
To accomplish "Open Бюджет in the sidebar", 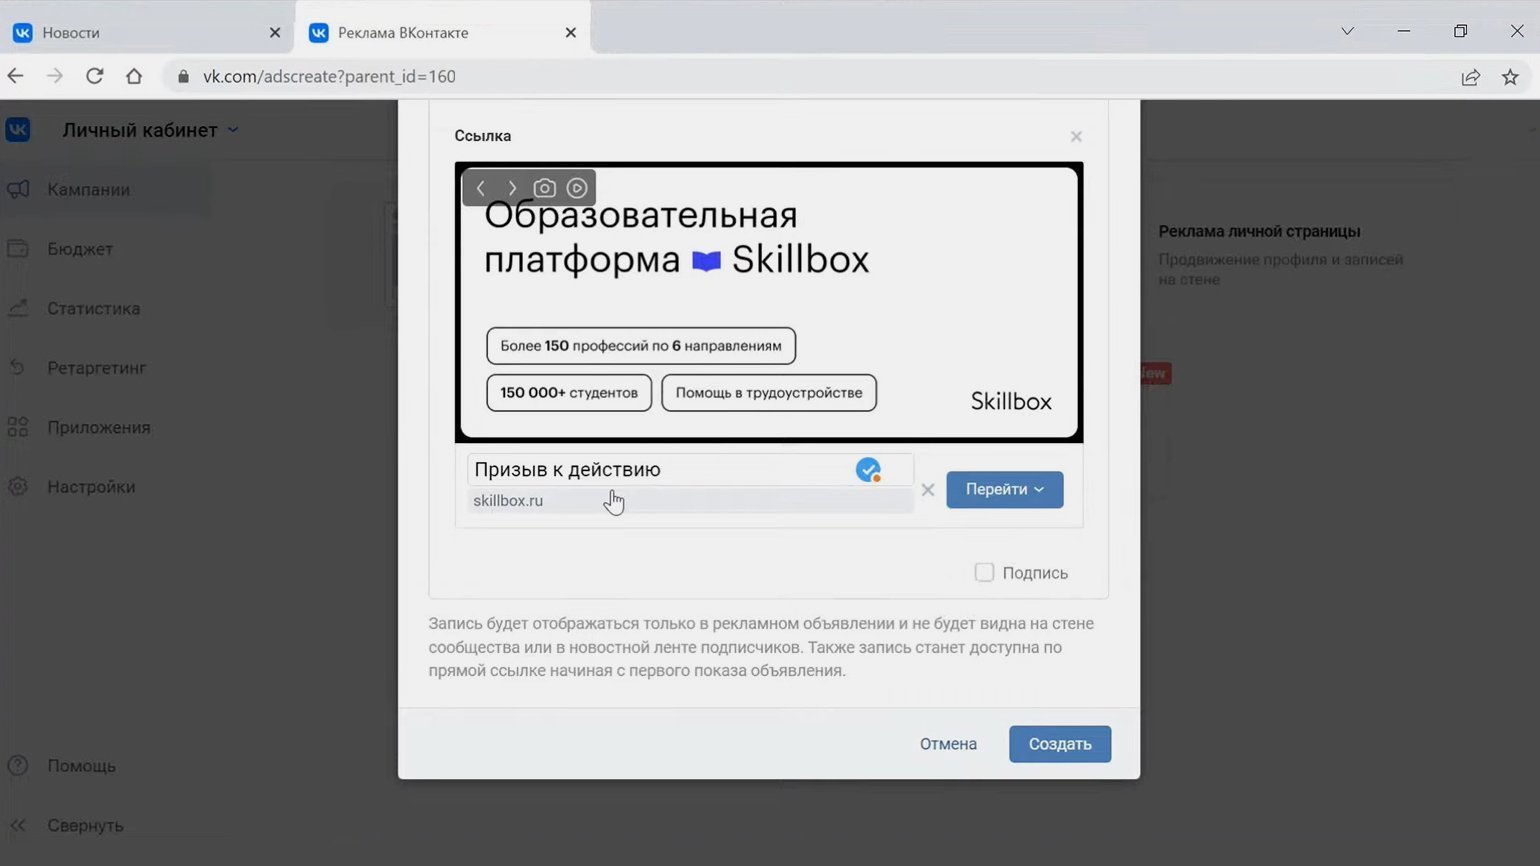I will click(80, 249).
